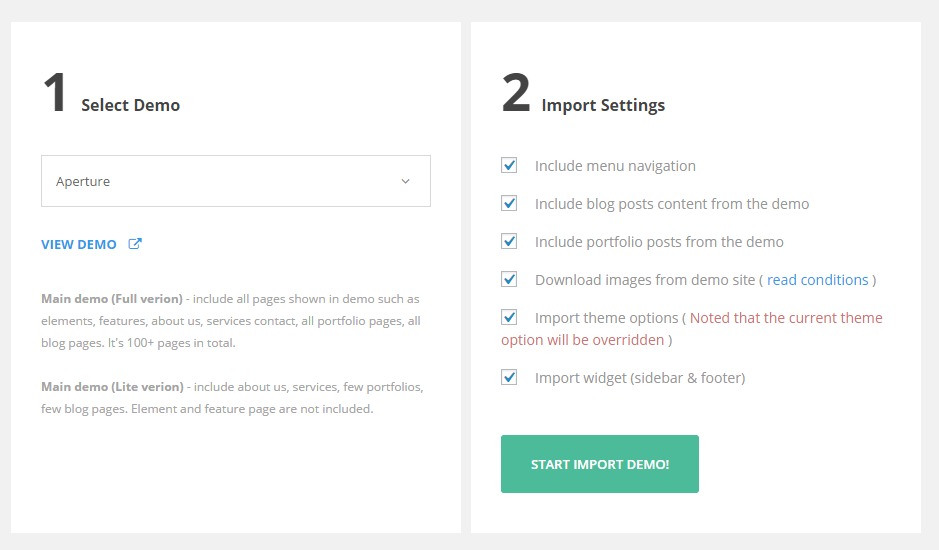Open the VIEW DEMO link
This screenshot has width=939, height=550.
click(x=79, y=244)
